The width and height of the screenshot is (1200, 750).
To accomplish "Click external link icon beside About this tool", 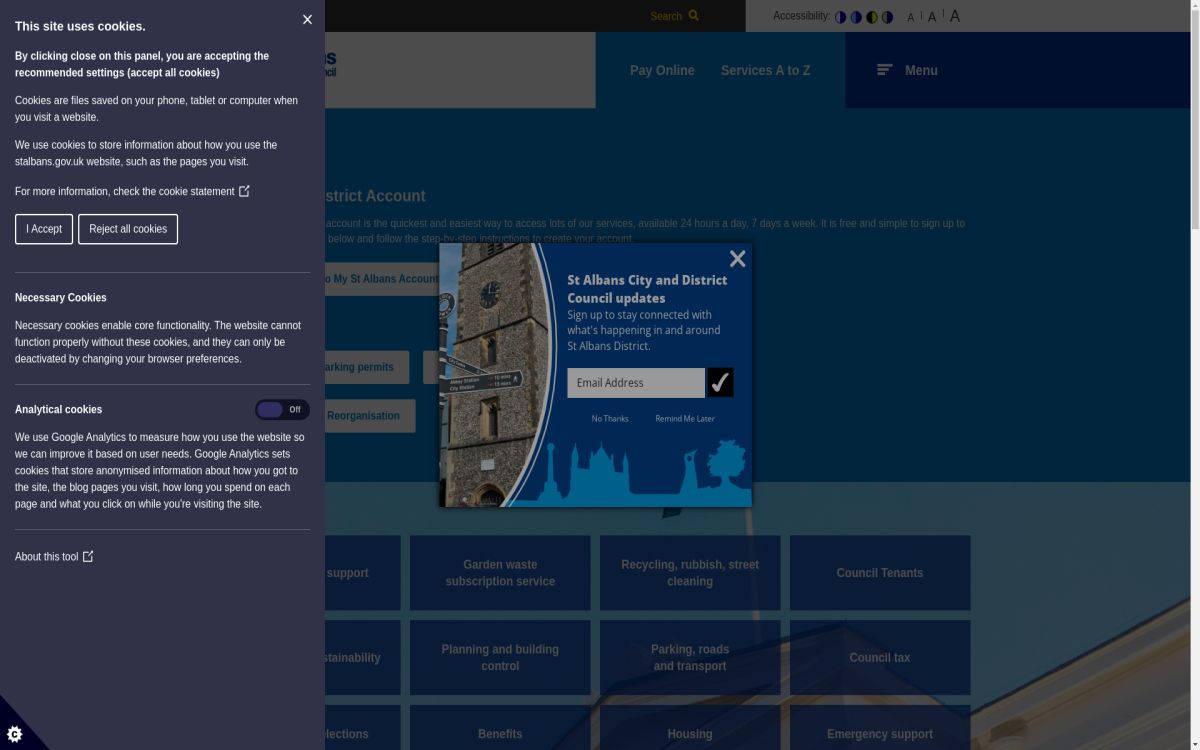I will (87, 556).
